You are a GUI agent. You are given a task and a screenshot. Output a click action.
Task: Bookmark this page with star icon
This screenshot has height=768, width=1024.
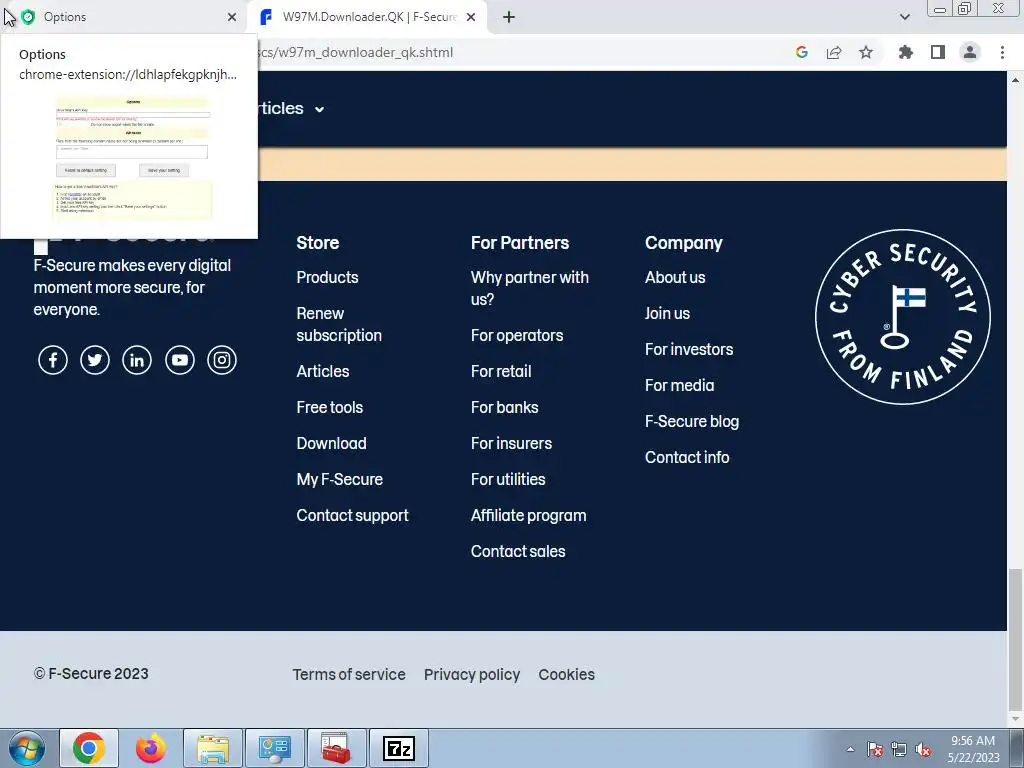click(866, 52)
